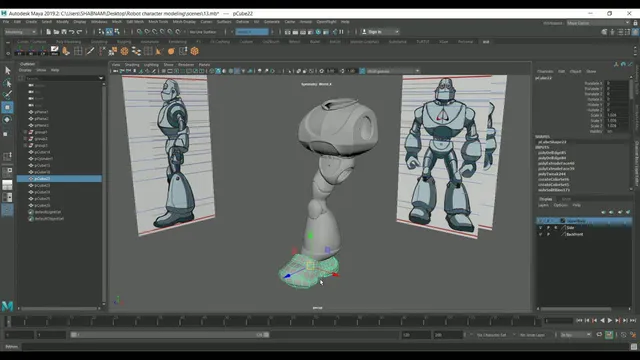Activate the Lasso select tool
Image resolution: width=640 pixels, height=360 pixels.
[7, 83]
